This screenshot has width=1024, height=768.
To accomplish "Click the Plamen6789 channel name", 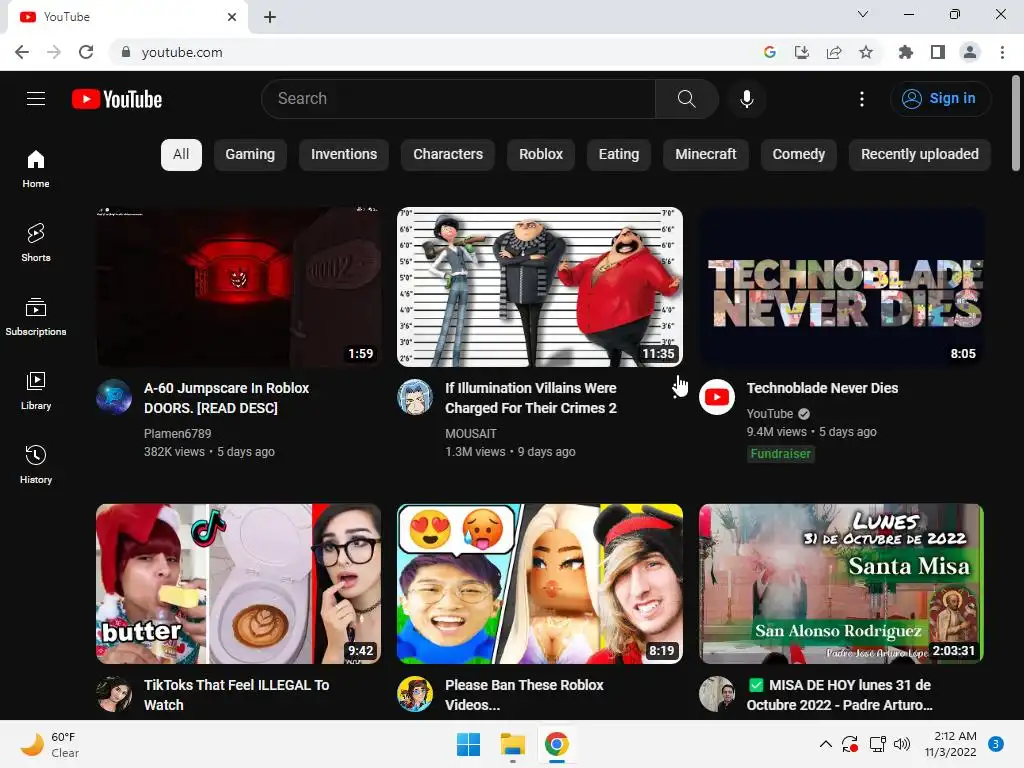I will coord(178,434).
